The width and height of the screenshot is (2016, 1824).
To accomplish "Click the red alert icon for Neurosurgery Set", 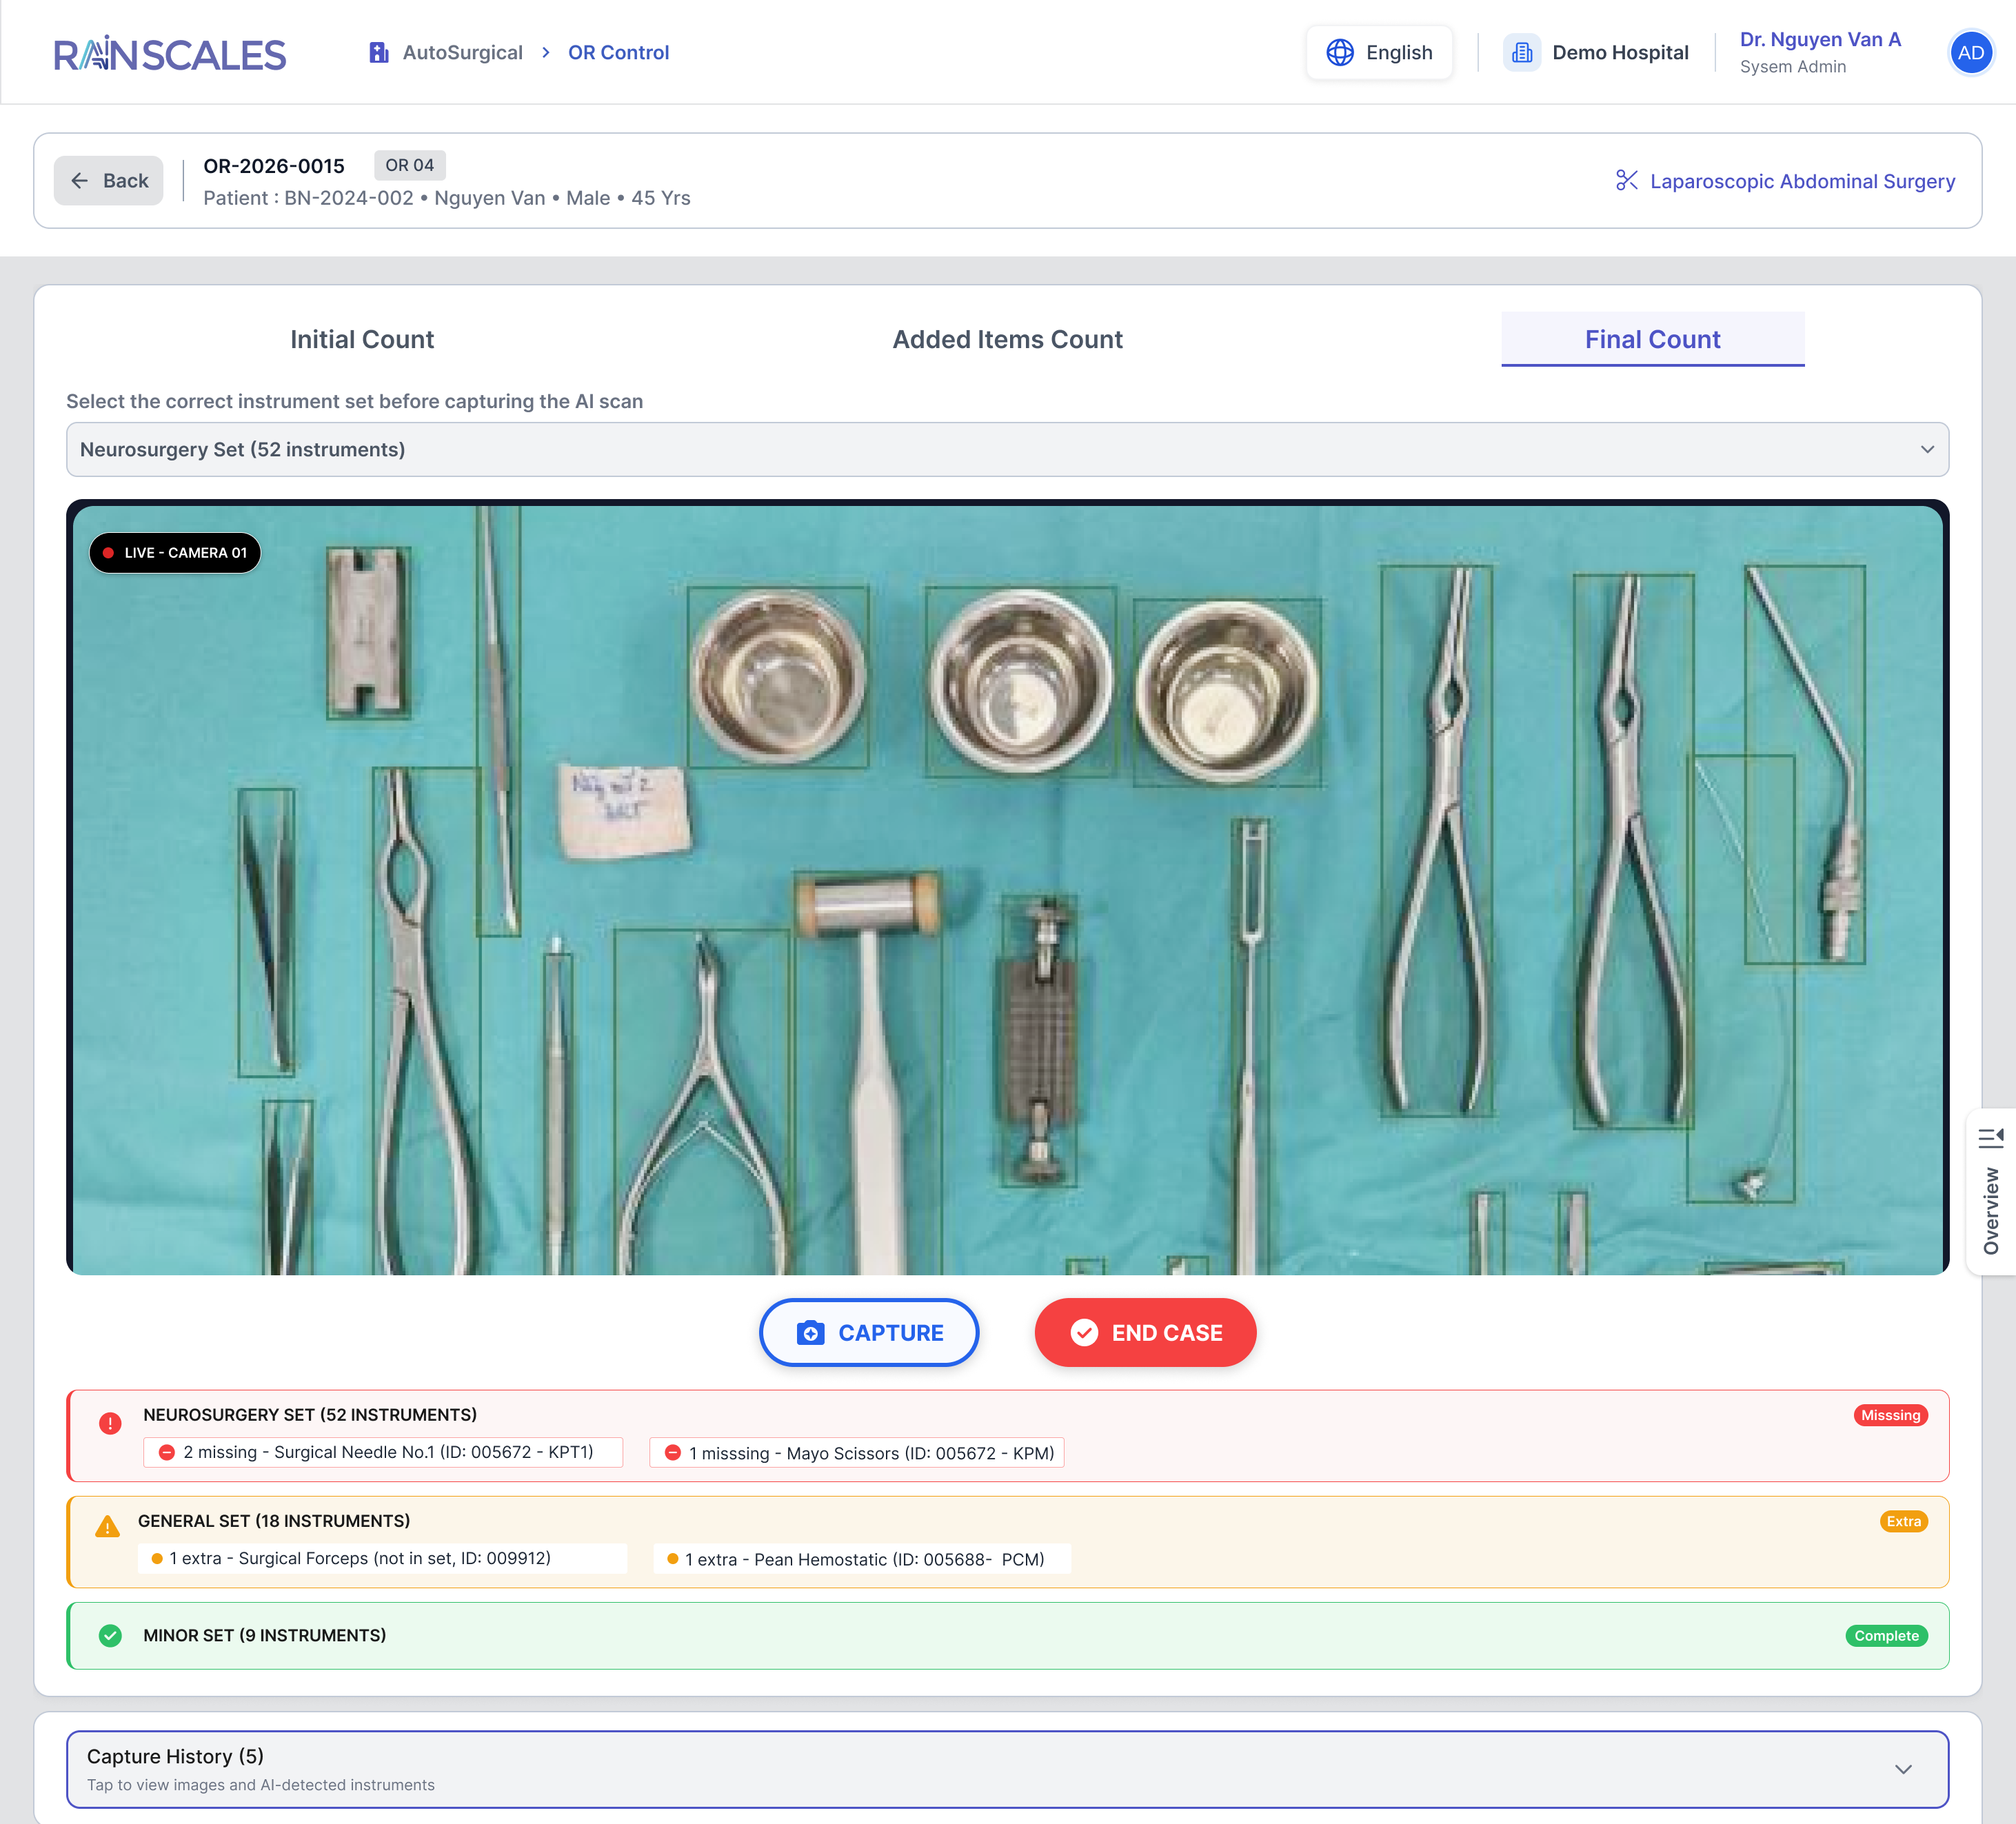I will point(110,1423).
